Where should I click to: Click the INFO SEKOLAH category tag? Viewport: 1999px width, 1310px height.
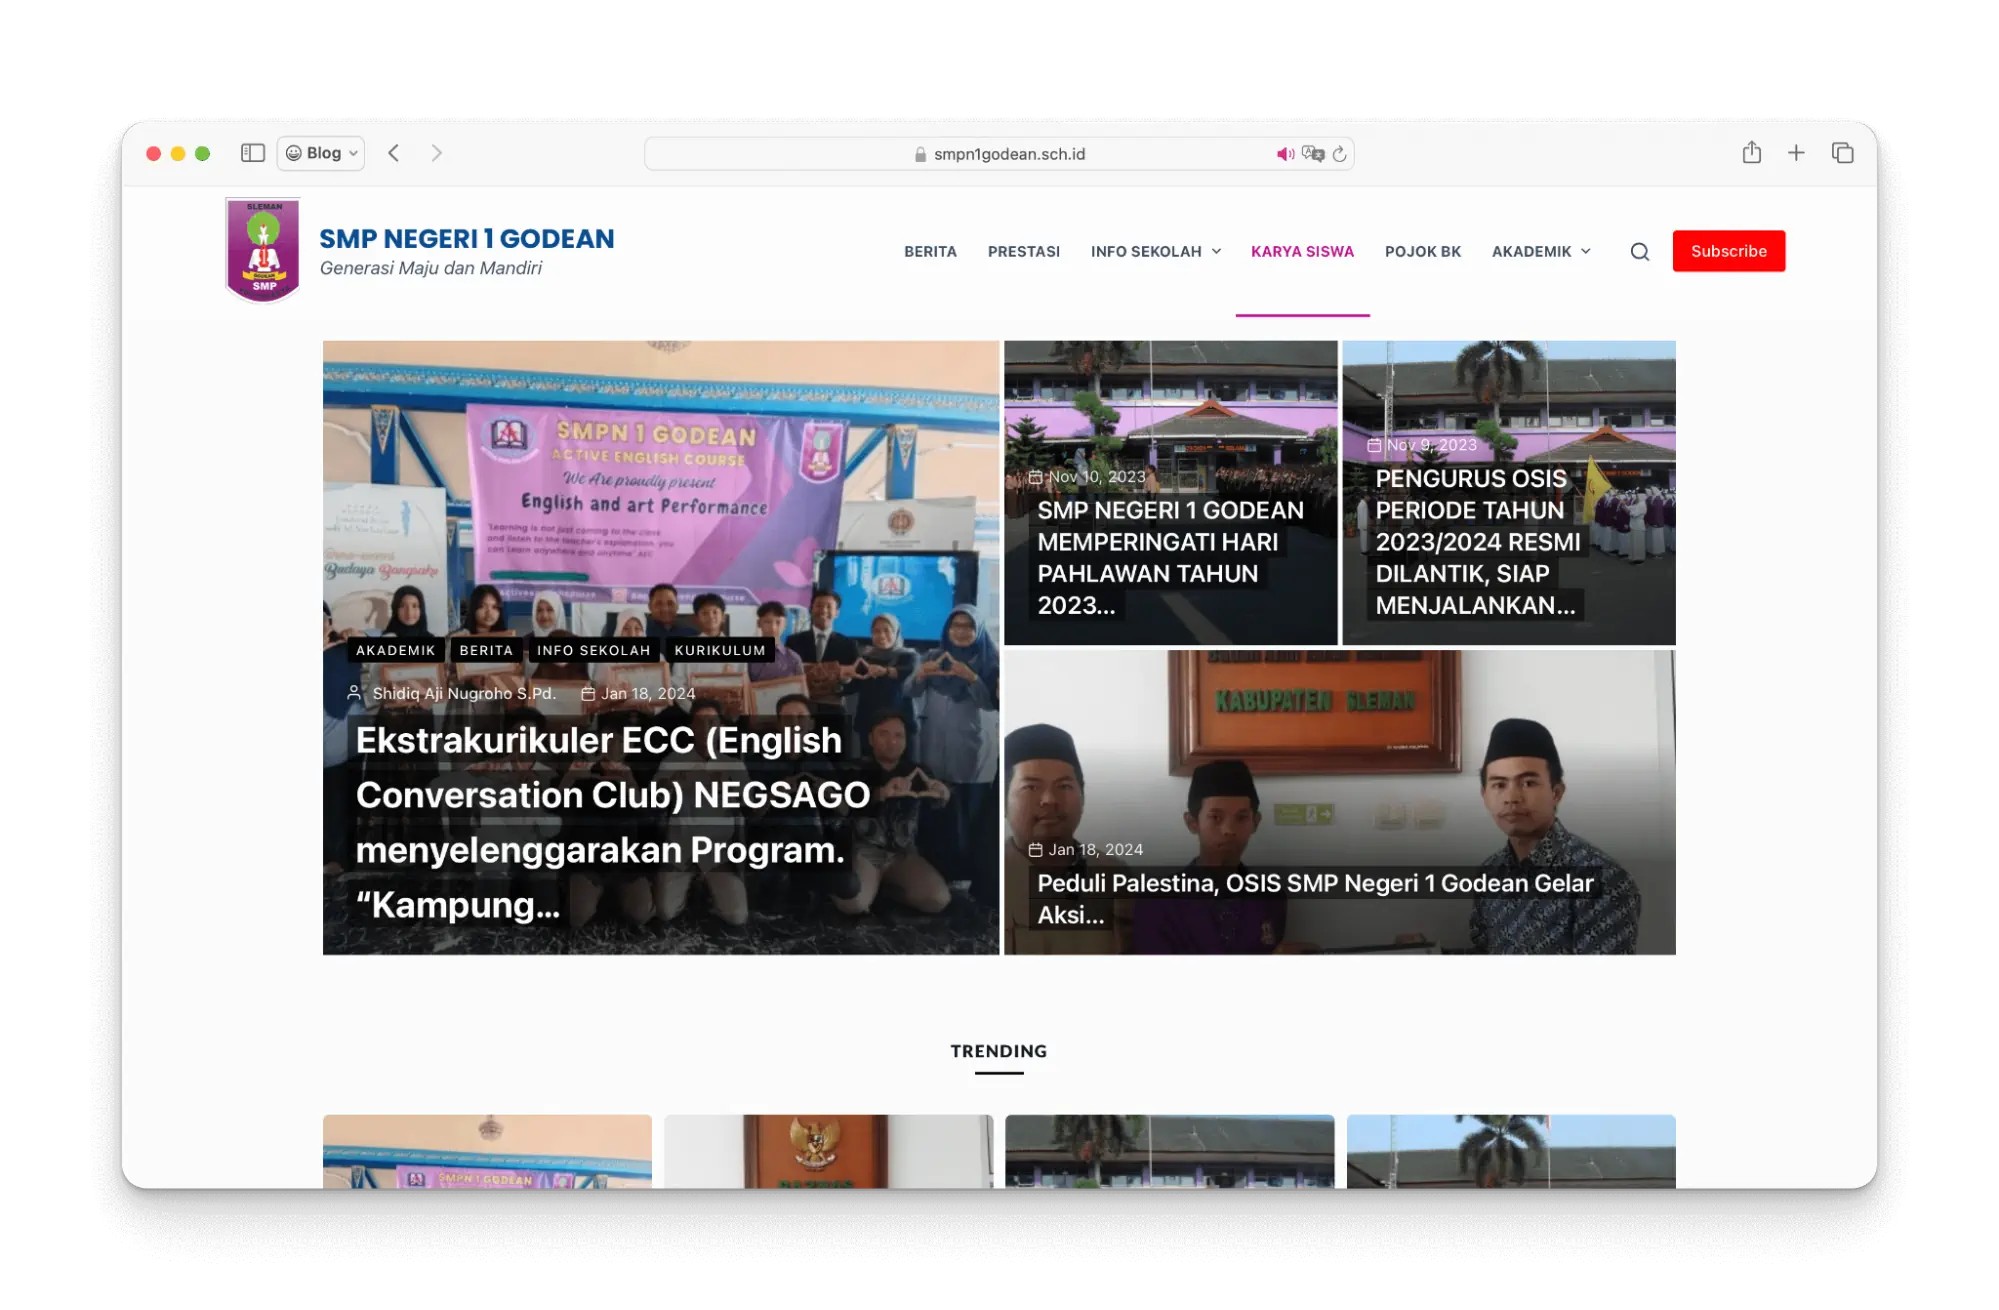(x=593, y=650)
